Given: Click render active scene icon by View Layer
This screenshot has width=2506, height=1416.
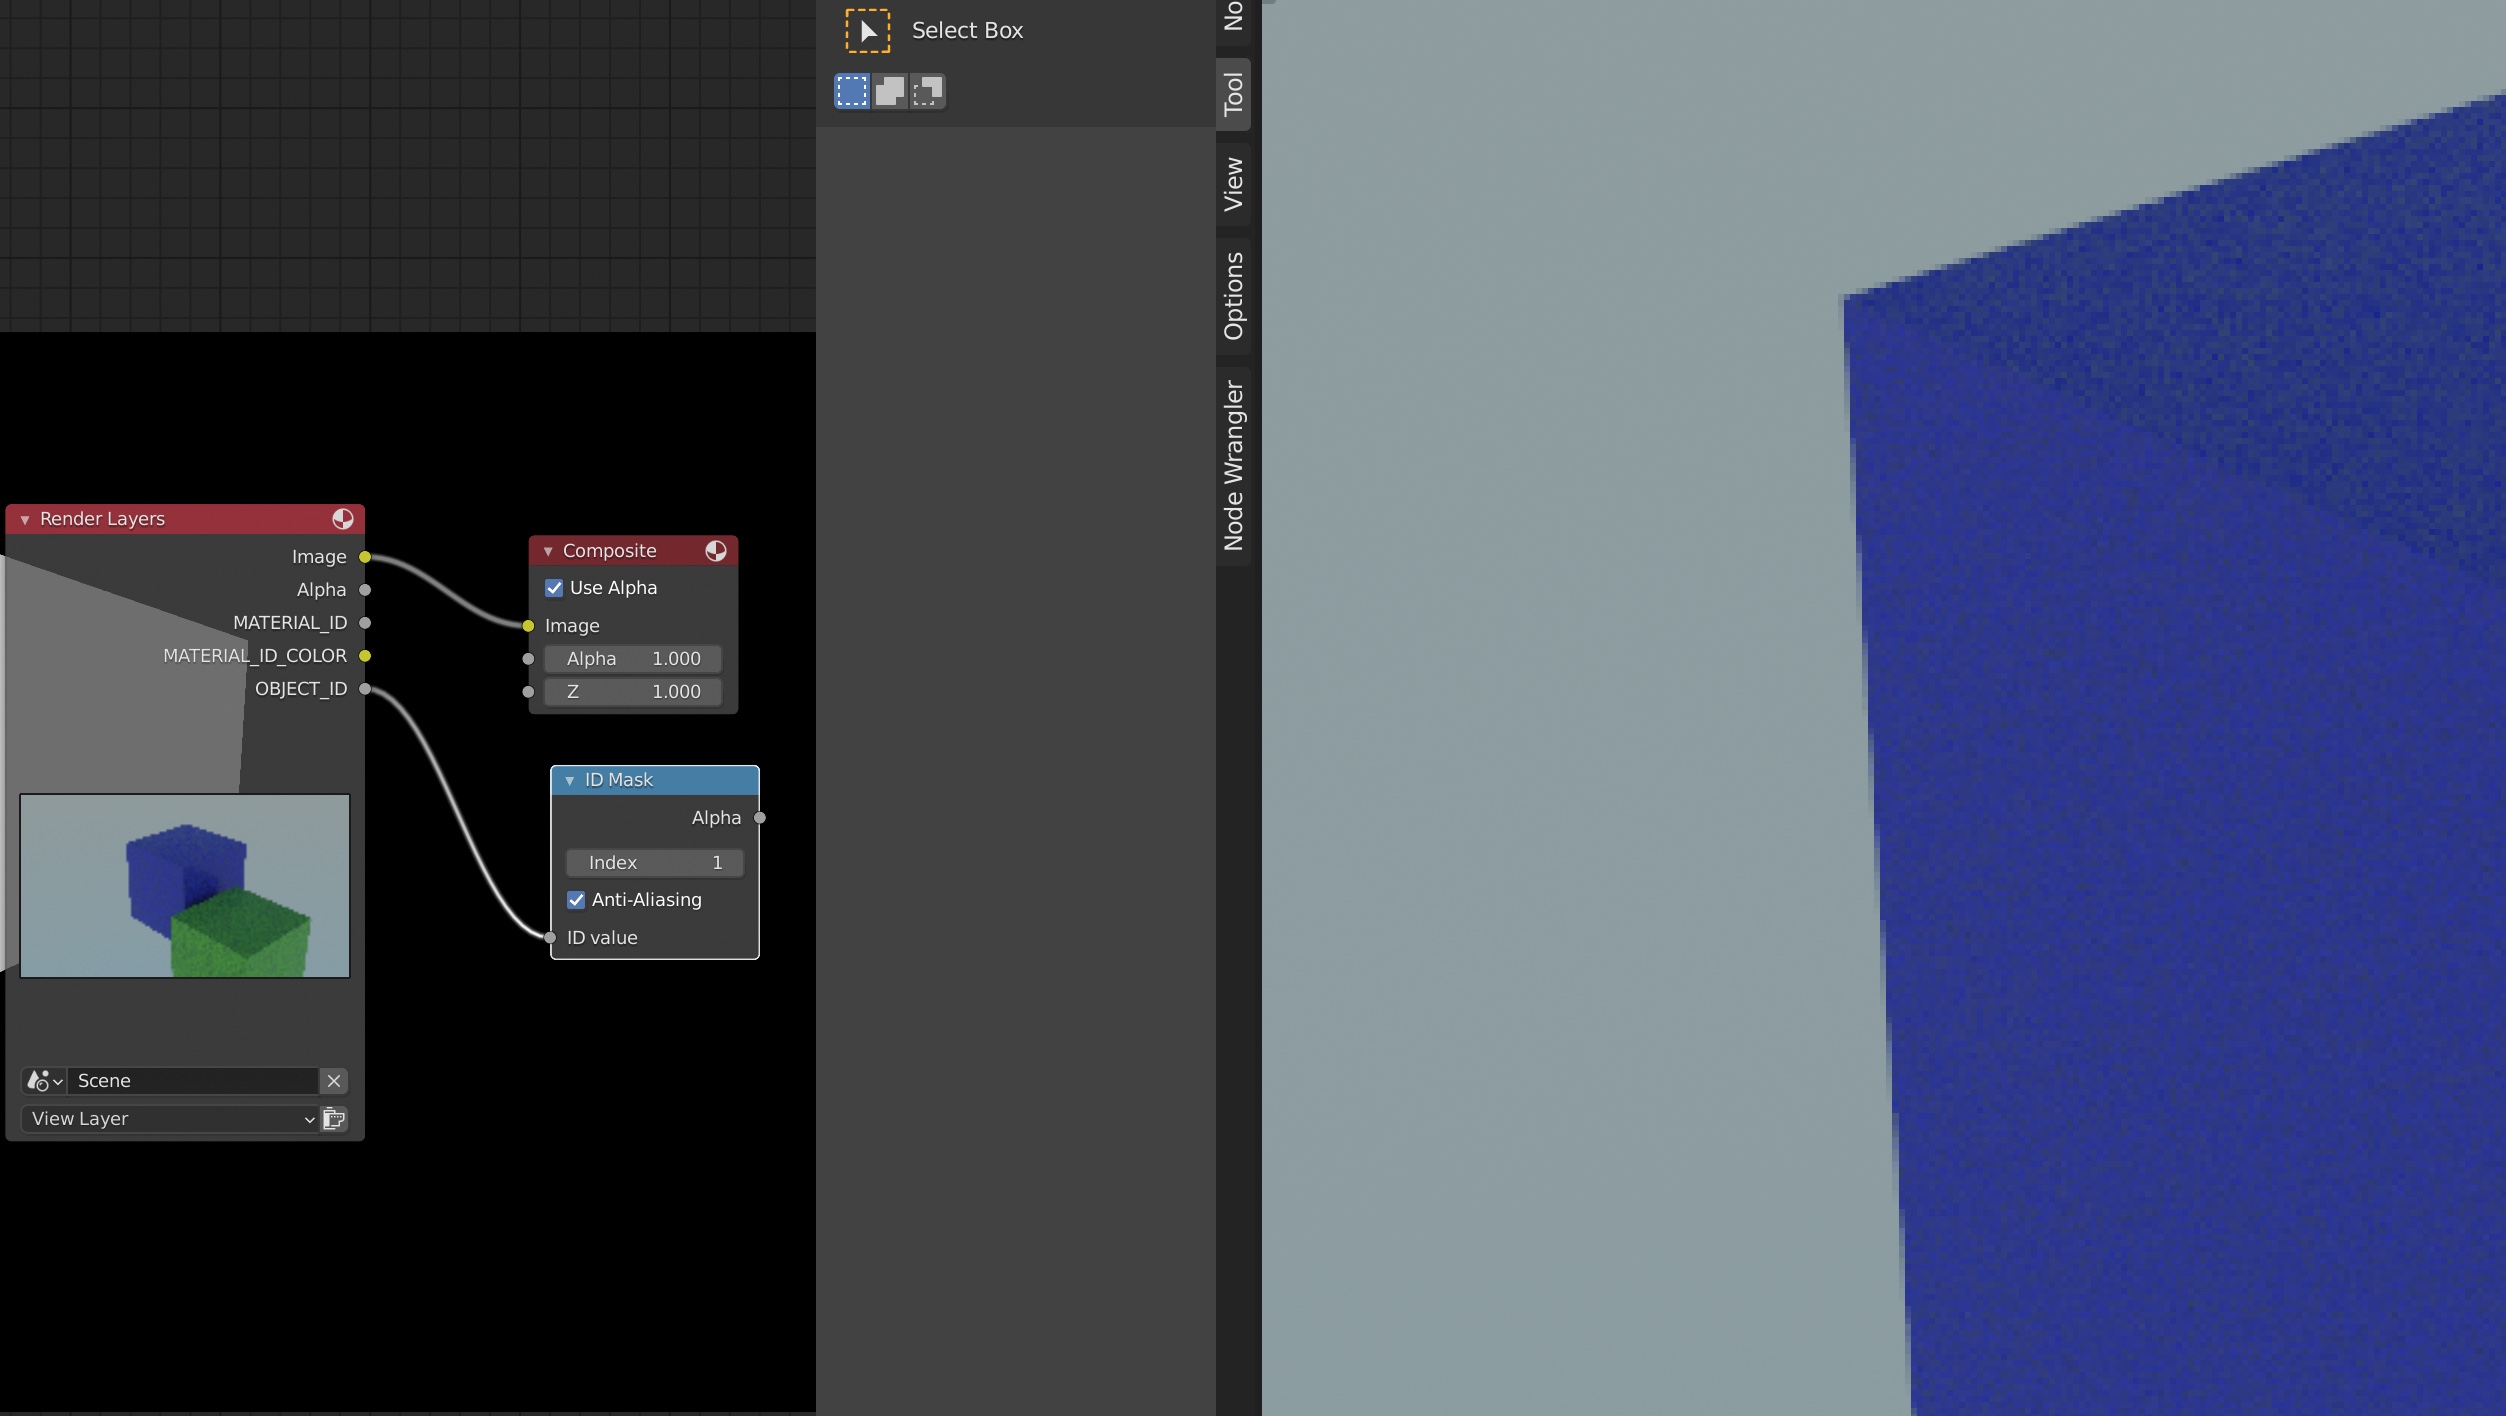Looking at the screenshot, I should (x=334, y=1119).
